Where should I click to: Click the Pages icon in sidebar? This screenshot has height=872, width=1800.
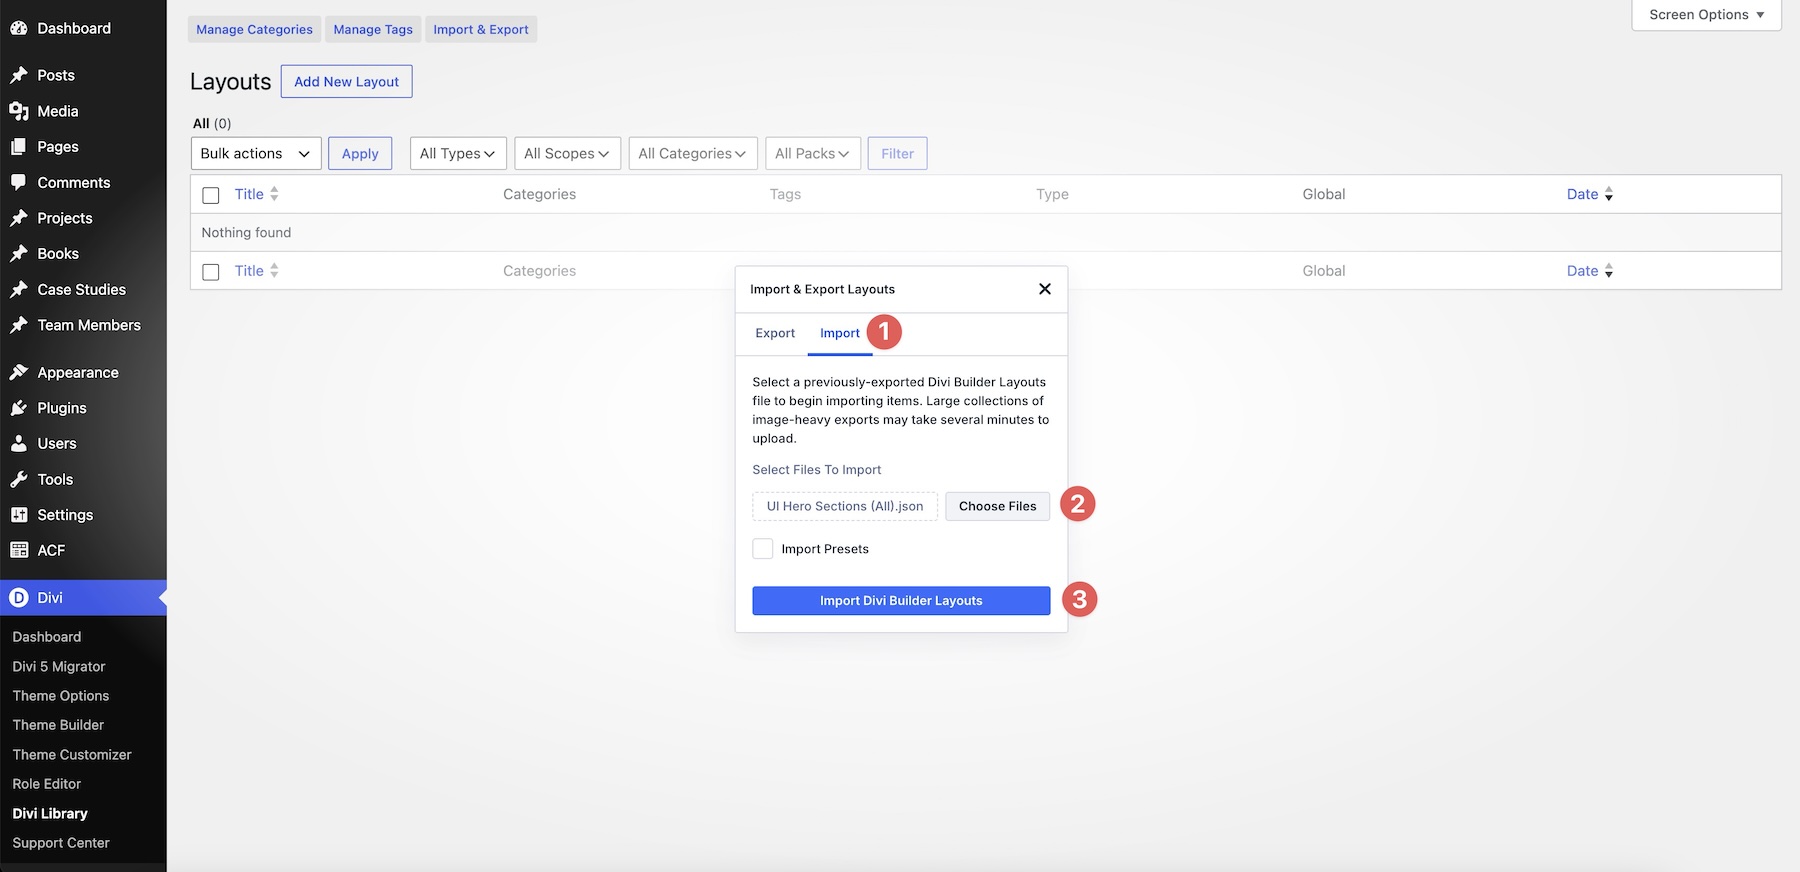coord(19,146)
